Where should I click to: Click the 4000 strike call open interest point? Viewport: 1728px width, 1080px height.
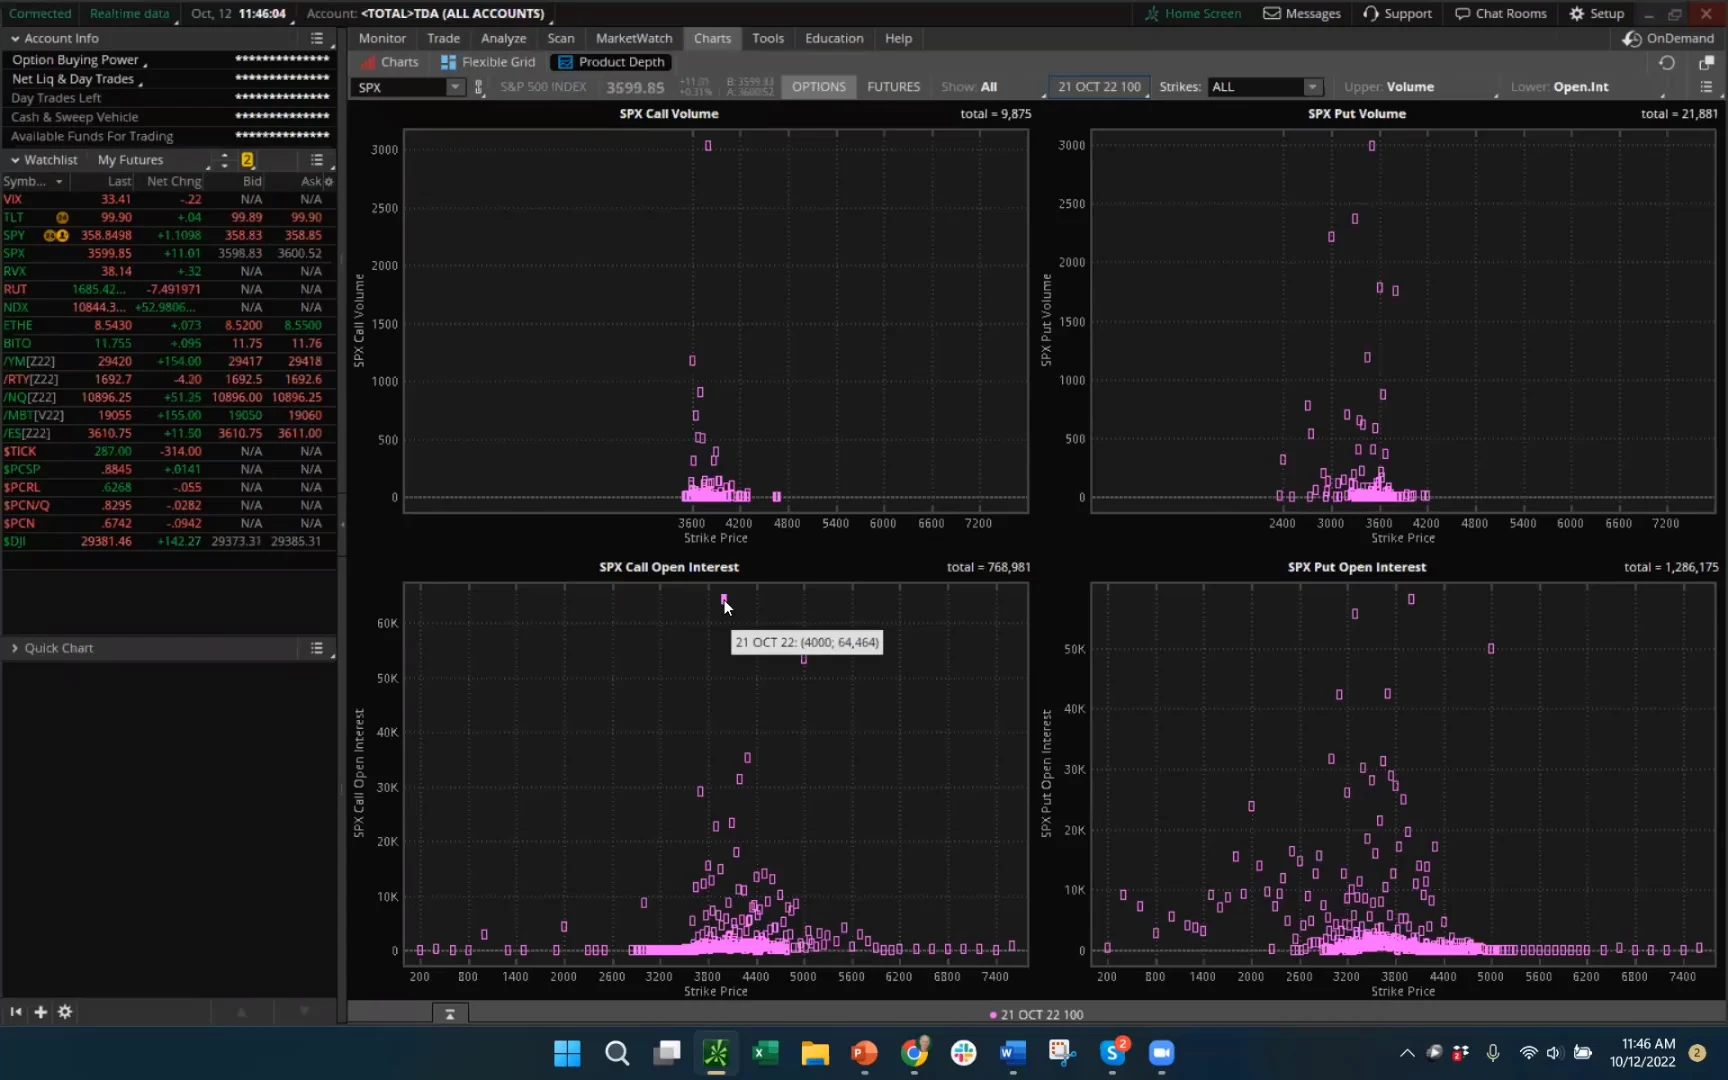pyautogui.click(x=724, y=599)
